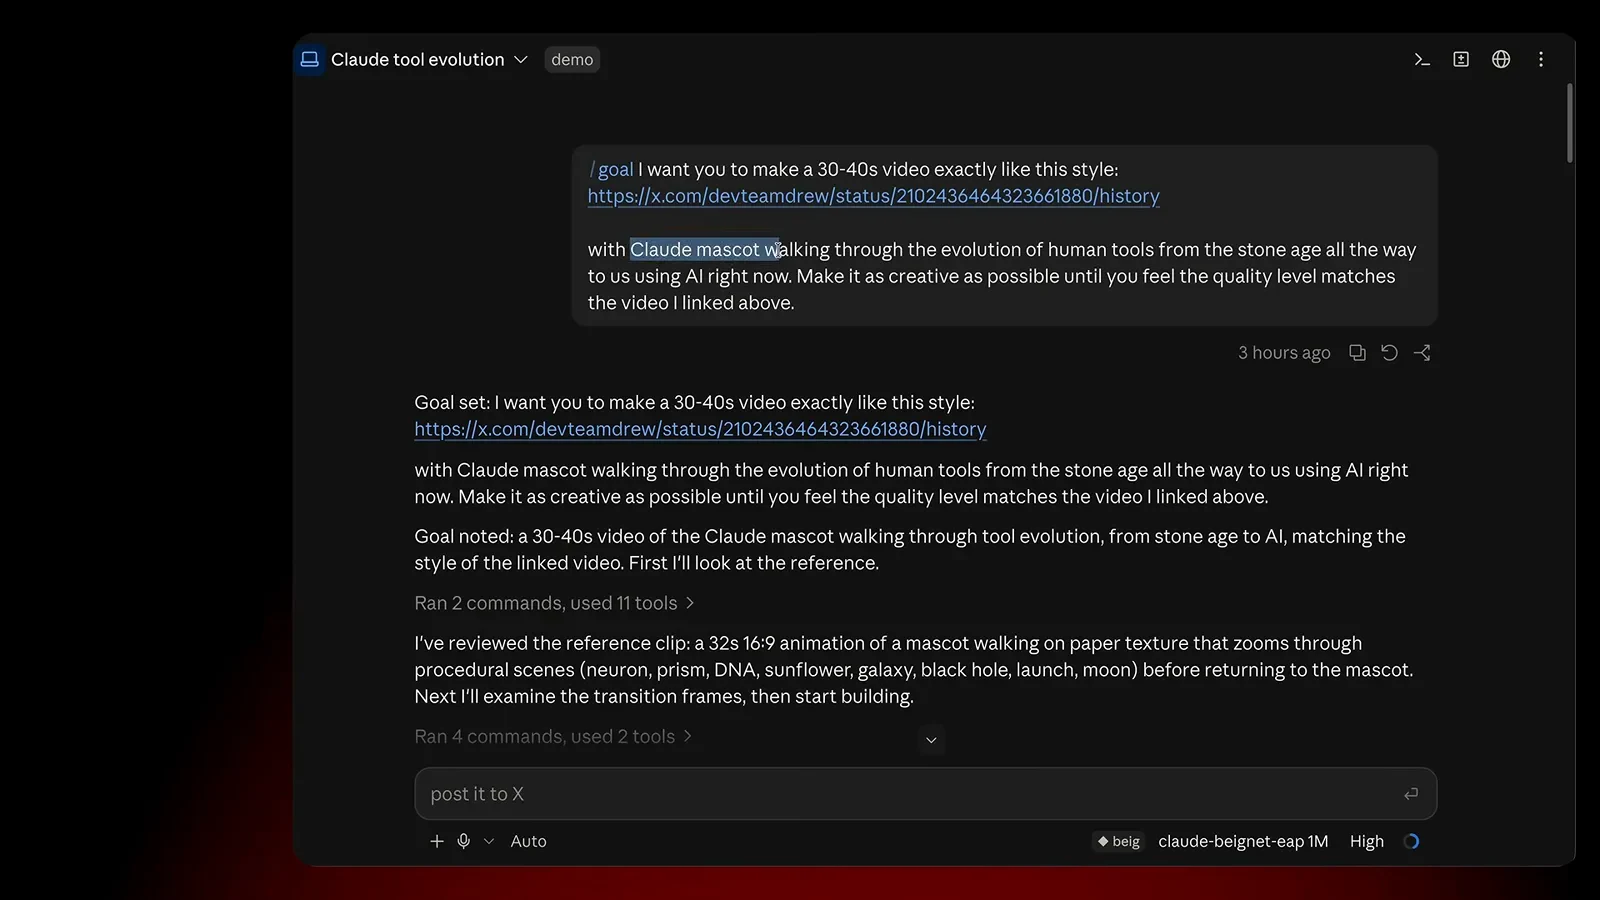The height and width of the screenshot is (900, 1600).
Task: Open the three-dot more options menu
Action: pyautogui.click(x=1541, y=60)
